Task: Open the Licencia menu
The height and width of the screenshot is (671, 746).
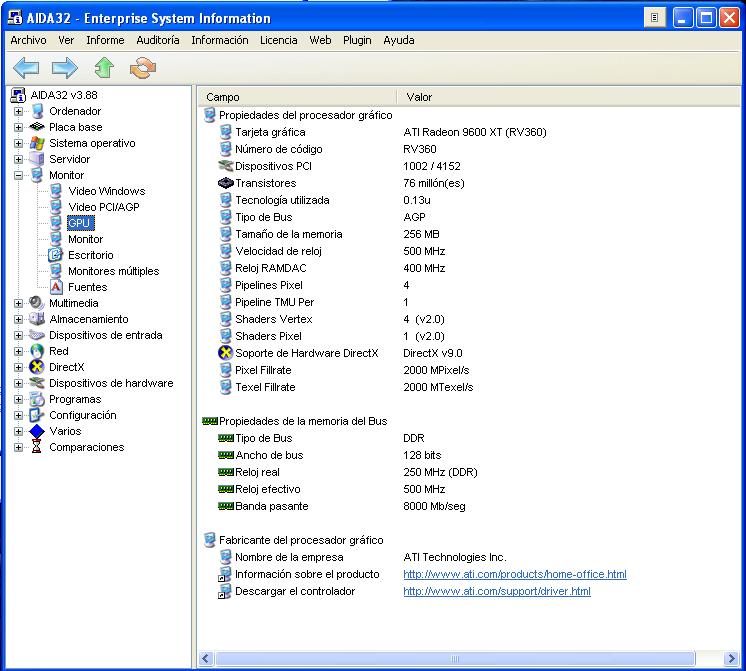Action: coord(279,40)
